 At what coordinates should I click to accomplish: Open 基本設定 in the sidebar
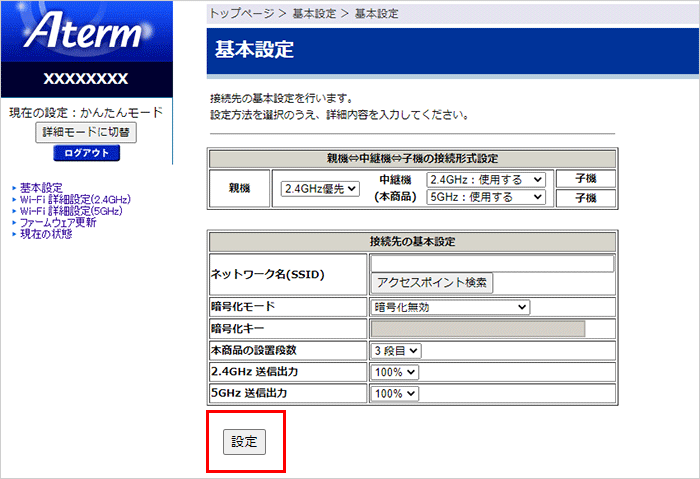41,188
